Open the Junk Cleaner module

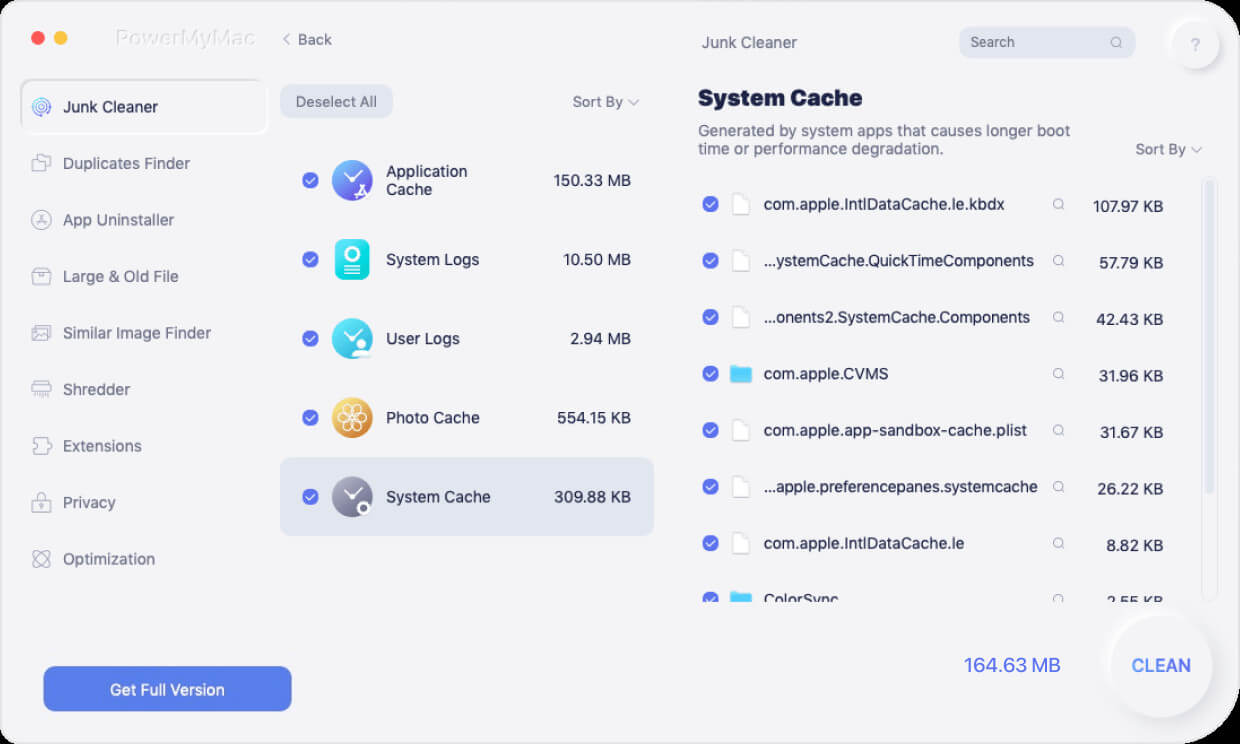(144, 107)
